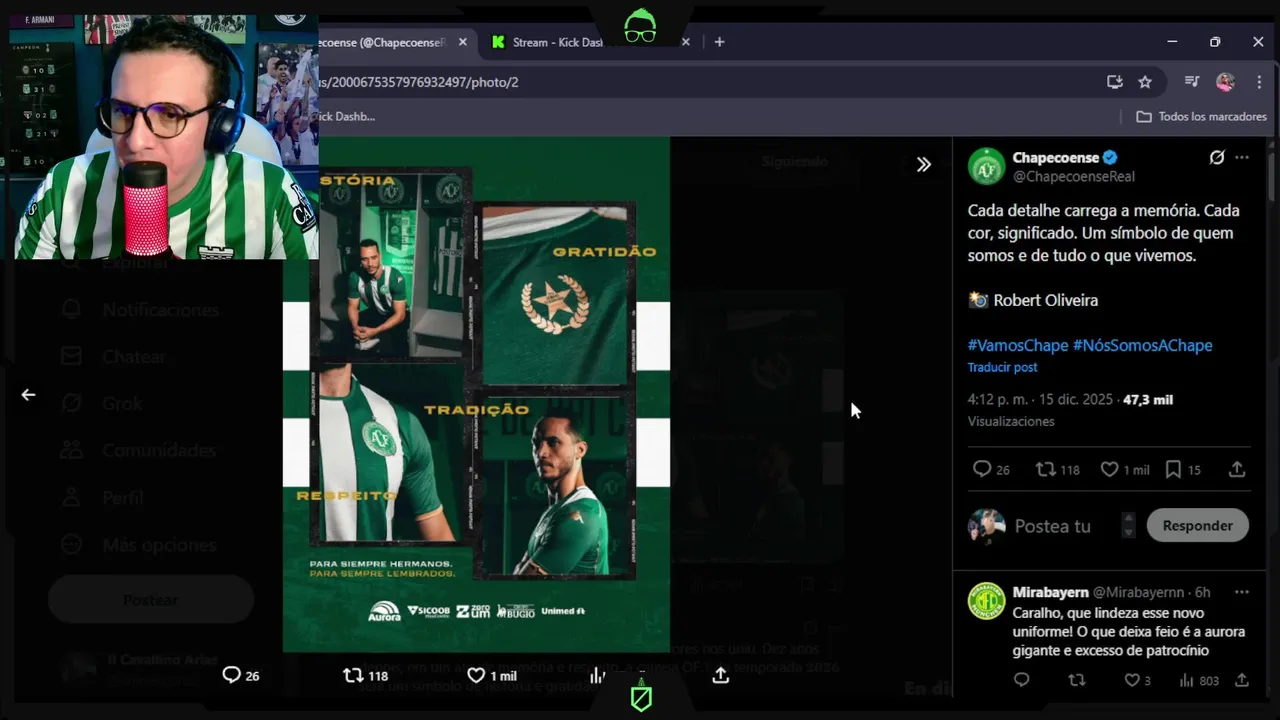
Task: Close the Chapecoense browser tab
Action: [x=462, y=42]
